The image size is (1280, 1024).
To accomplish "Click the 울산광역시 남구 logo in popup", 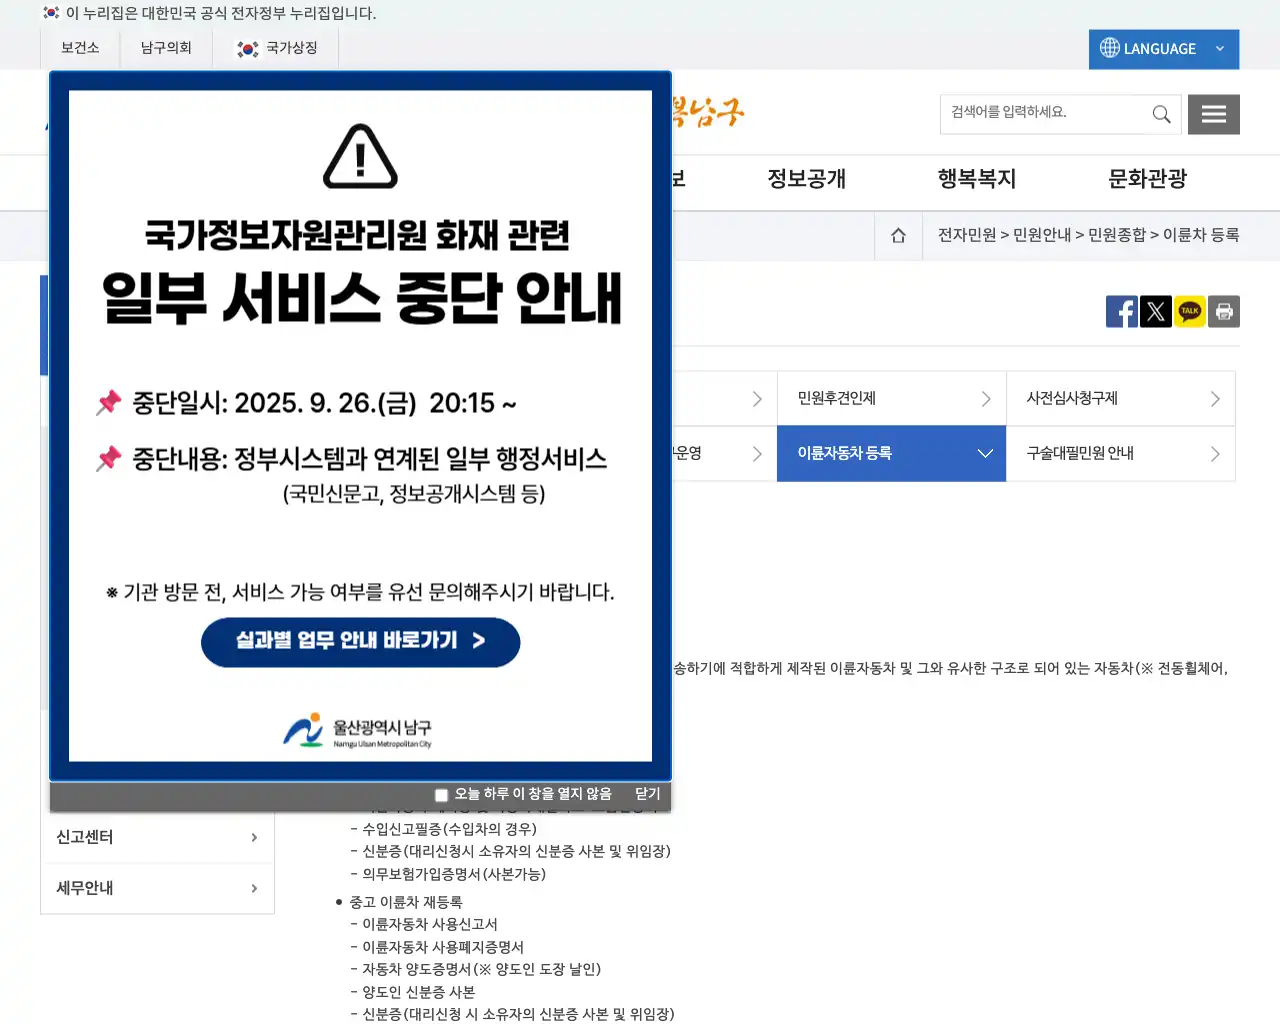I will point(357,730).
